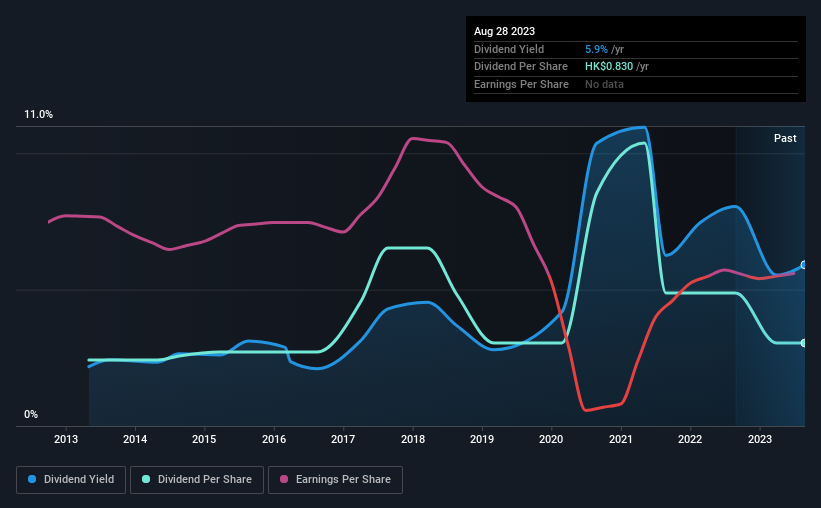Click the Aug 28 2023 tooltip date
821x508 pixels.
[x=504, y=31]
